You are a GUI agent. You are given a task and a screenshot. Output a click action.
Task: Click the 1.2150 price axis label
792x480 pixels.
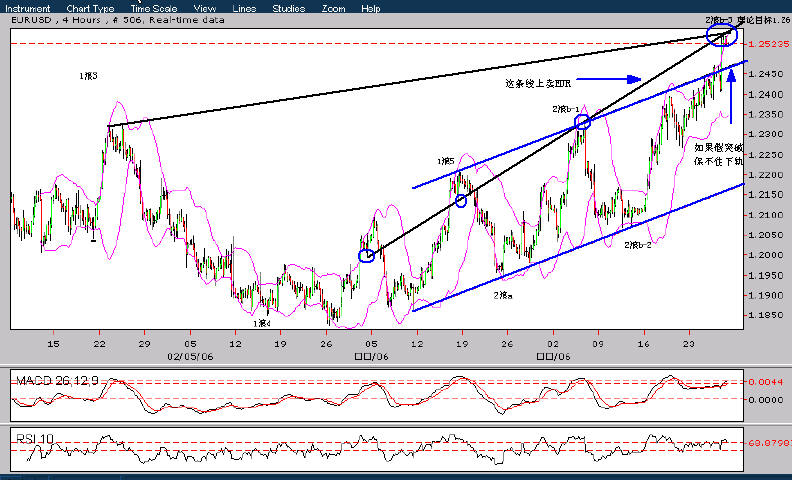[x=765, y=195]
